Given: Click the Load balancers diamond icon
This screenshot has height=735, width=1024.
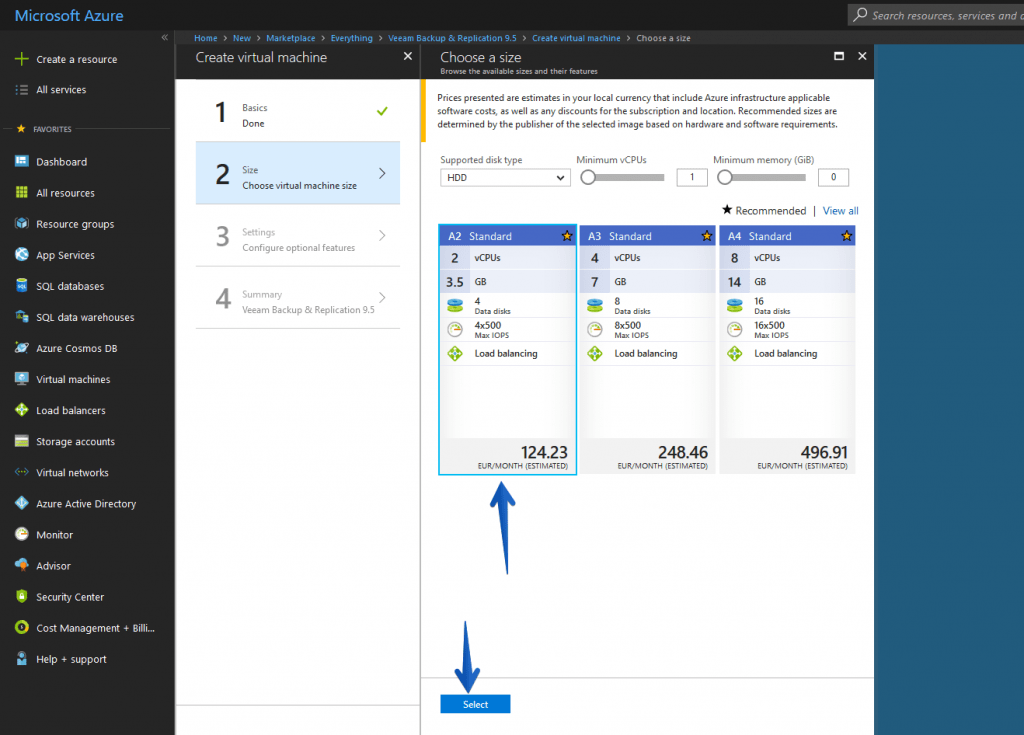Looking at the screenshot, I should coord(22,410).
